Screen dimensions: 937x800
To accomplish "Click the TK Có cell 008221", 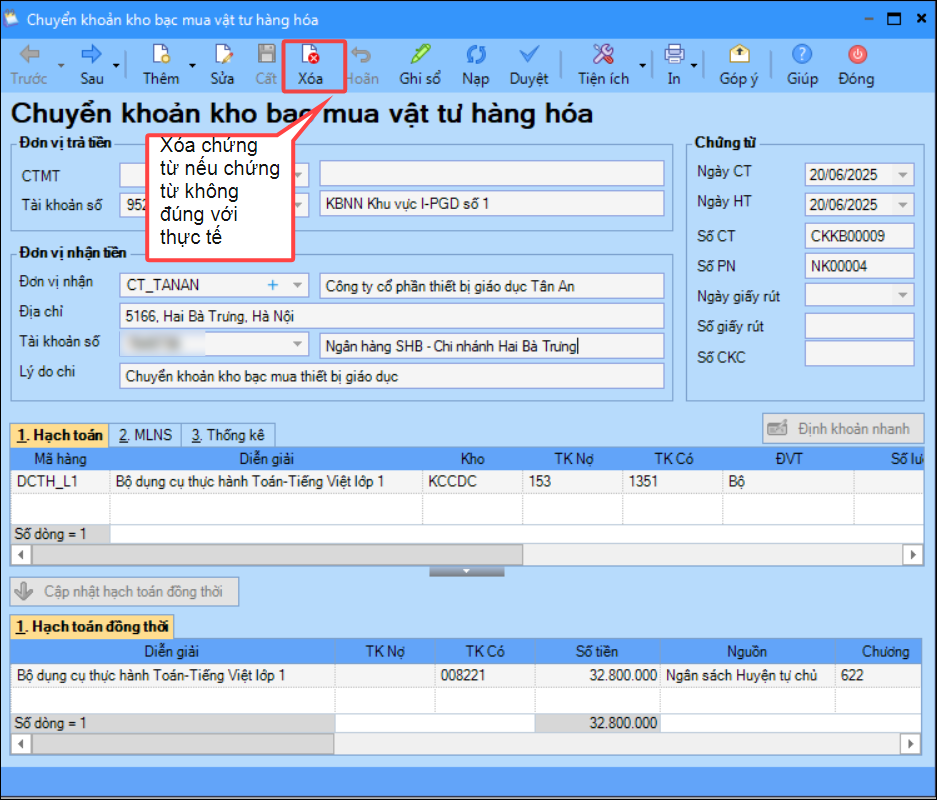I will 485,675.
